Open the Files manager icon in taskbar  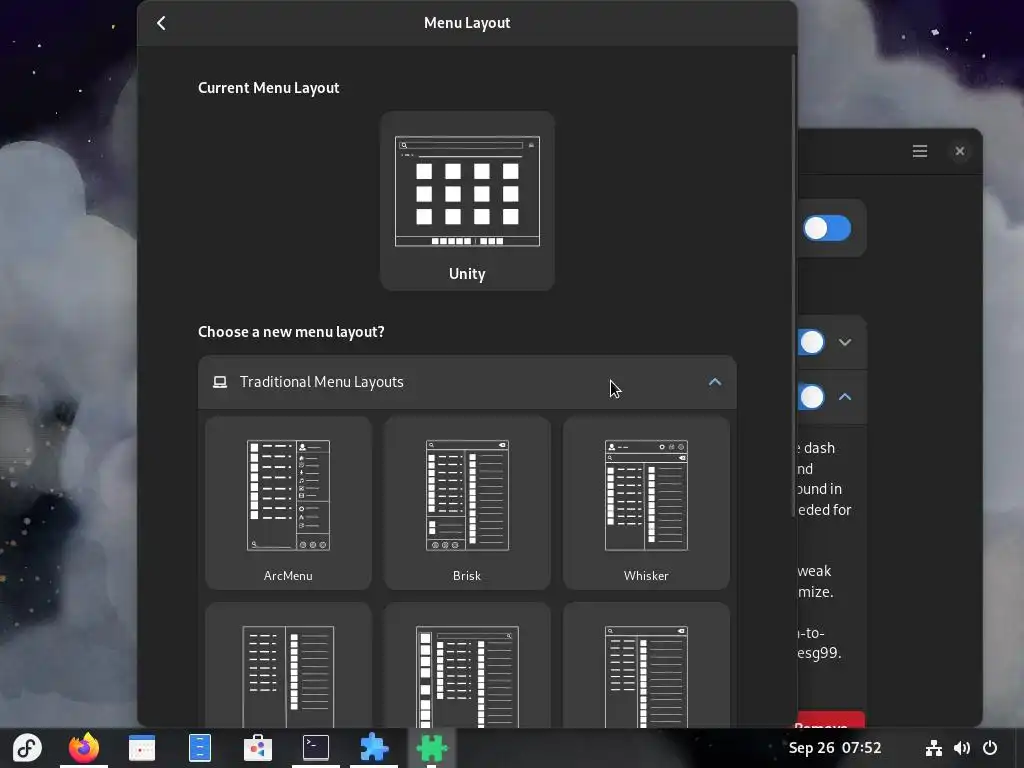coord(200,748)
